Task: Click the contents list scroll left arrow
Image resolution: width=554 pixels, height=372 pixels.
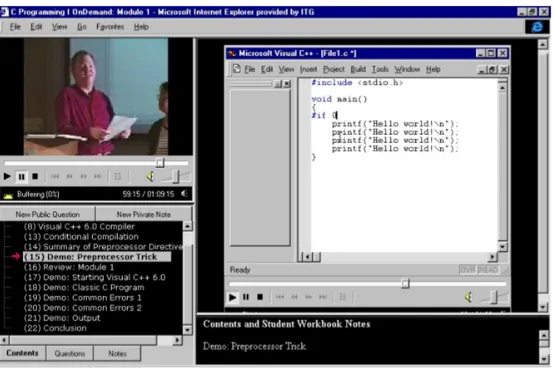Action: tap(4, 340)
